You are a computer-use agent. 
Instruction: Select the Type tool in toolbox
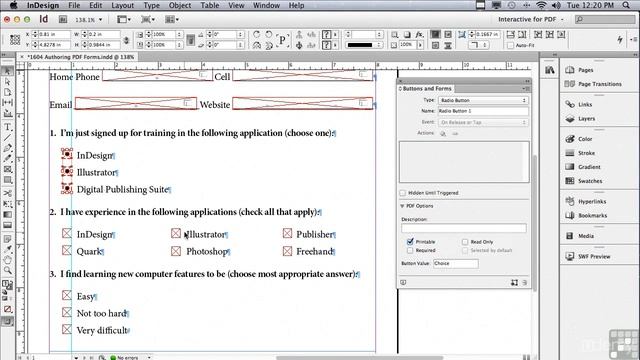7,127
